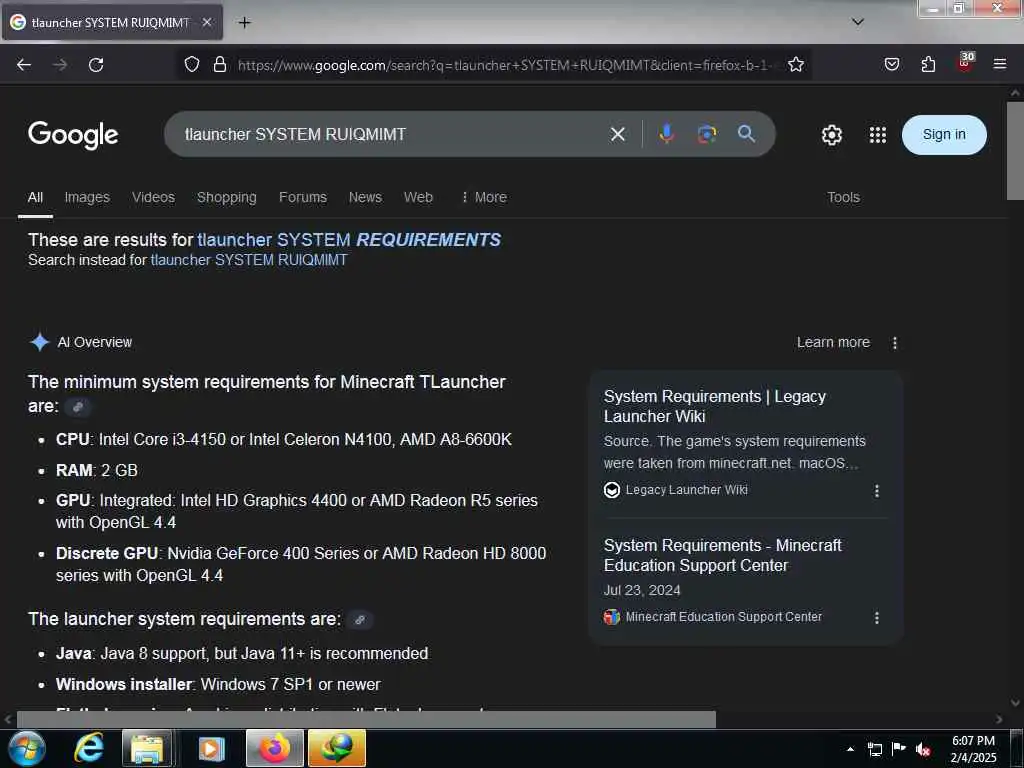
Task: Click the extension icon with badge 30
Action: [965, 62]
